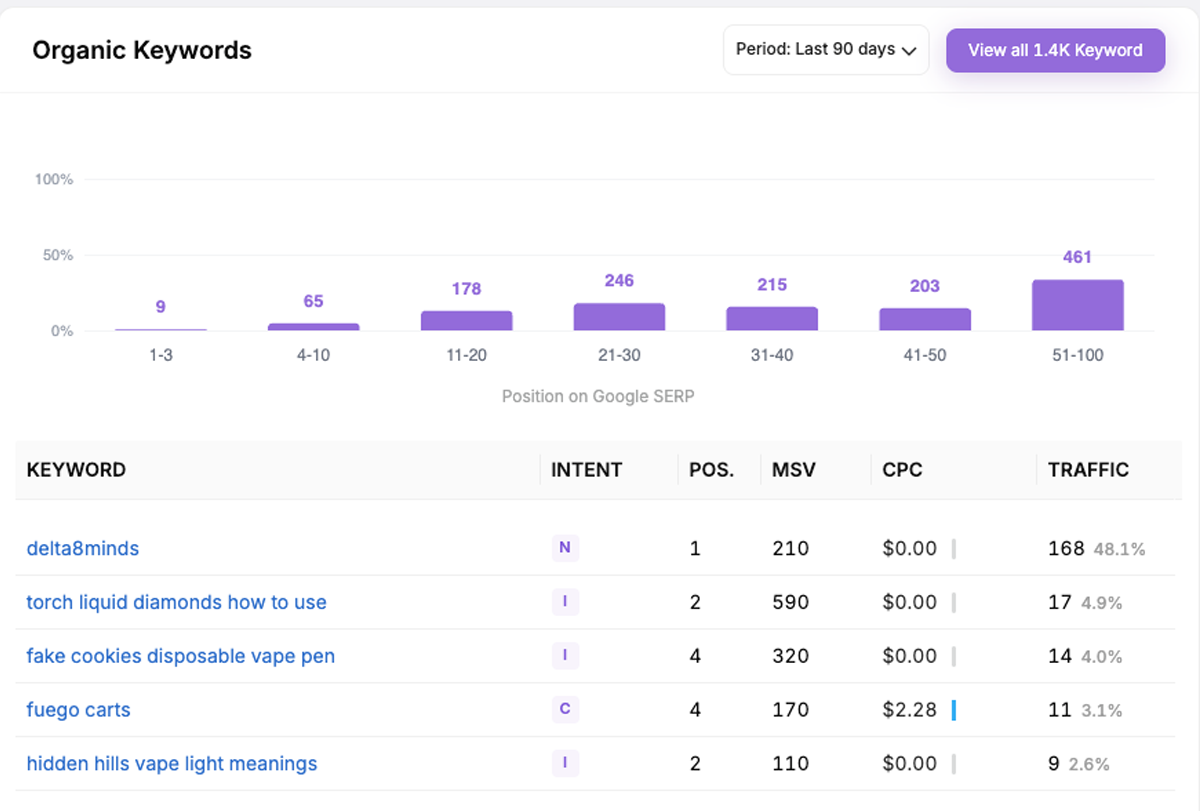The height and width of the screenshot is (811, 1200).
Task: Open the delta8minds keyword link
Action: click(83, 548)
